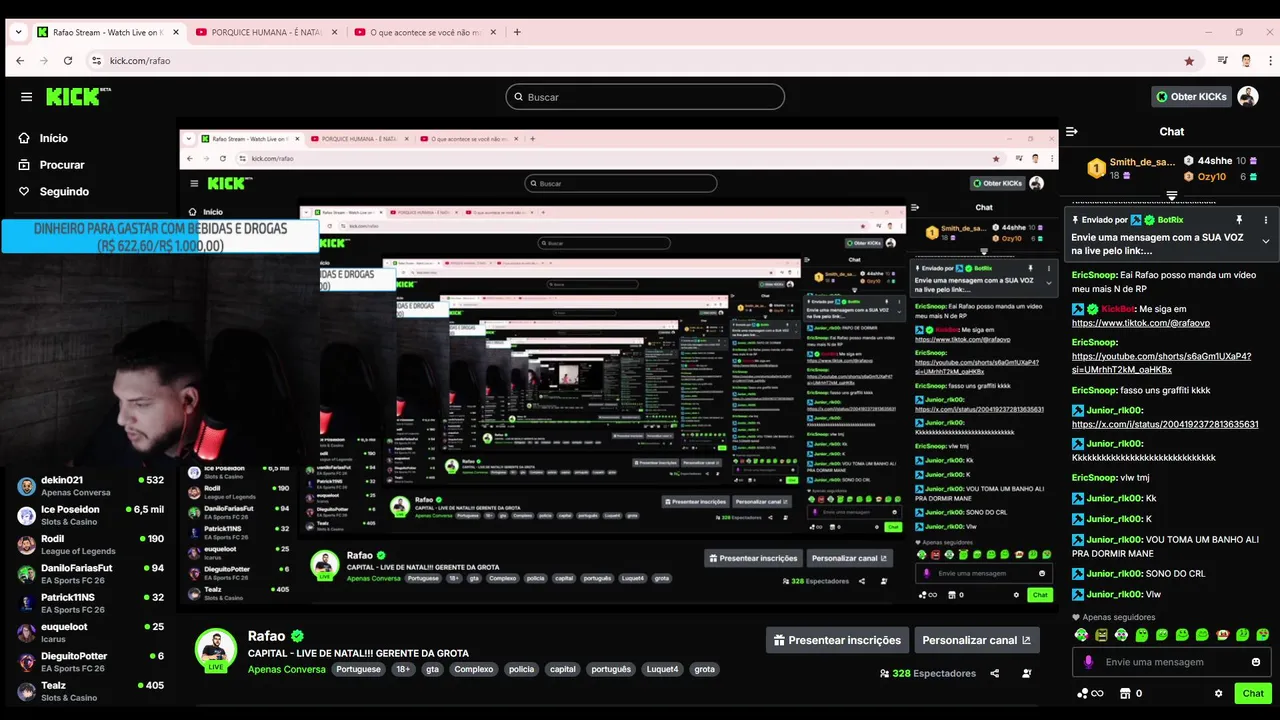Select the policia tag
1280x720 pixels.
(x=521, y=669)
